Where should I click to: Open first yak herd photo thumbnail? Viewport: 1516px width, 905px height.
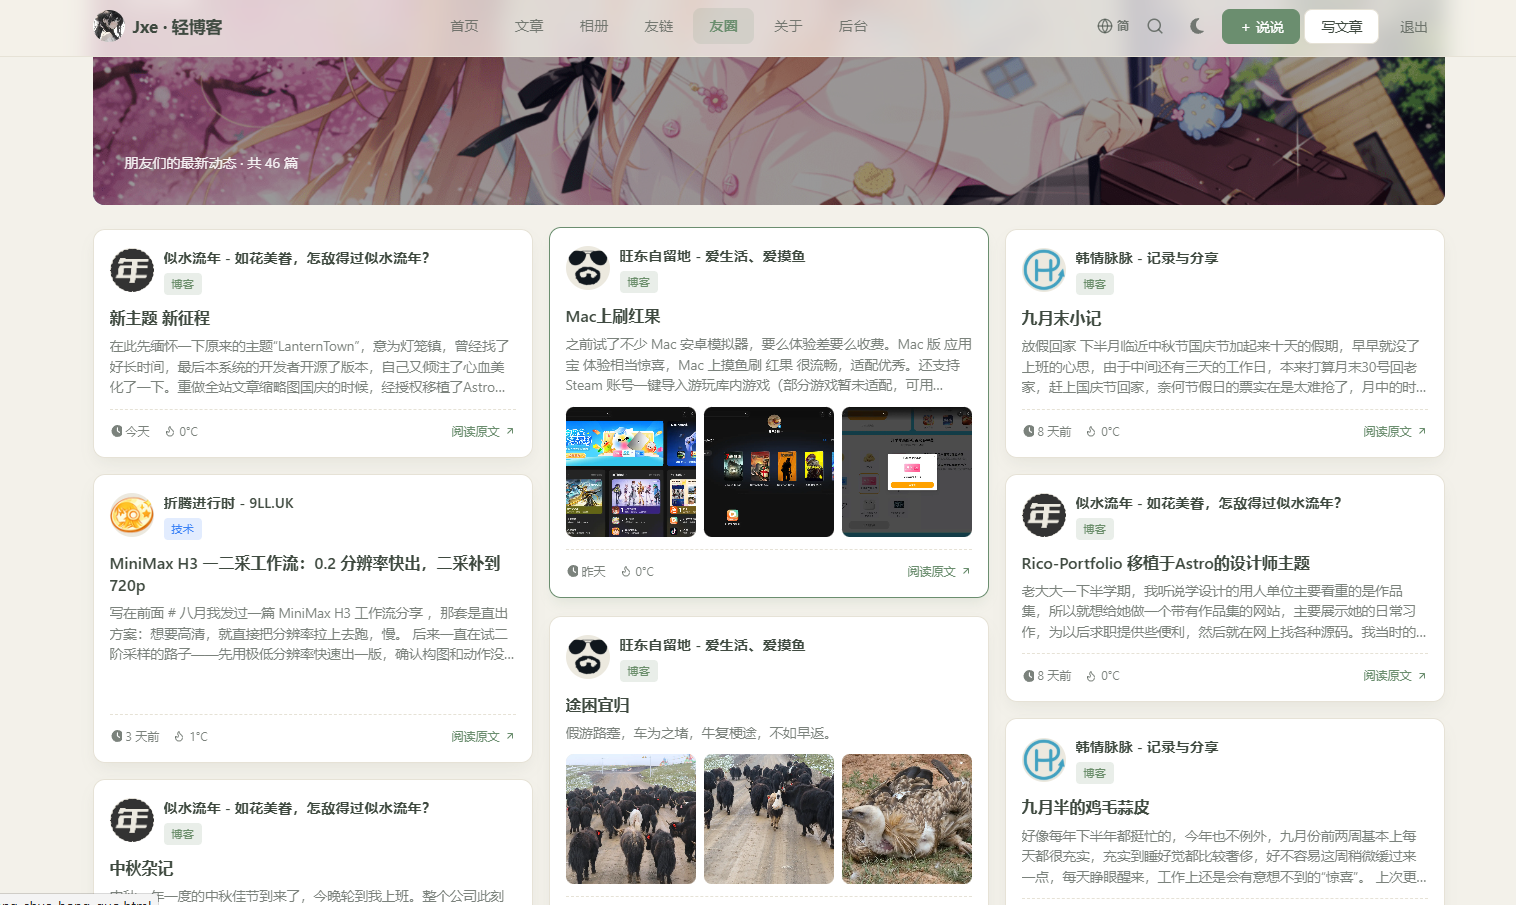(x=631, y=819)
